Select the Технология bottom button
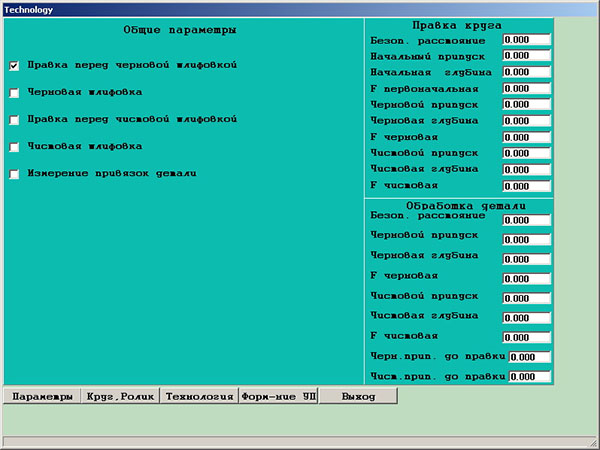Image resolution: width=600 pixels, height=450 pixels. [199, 396]
